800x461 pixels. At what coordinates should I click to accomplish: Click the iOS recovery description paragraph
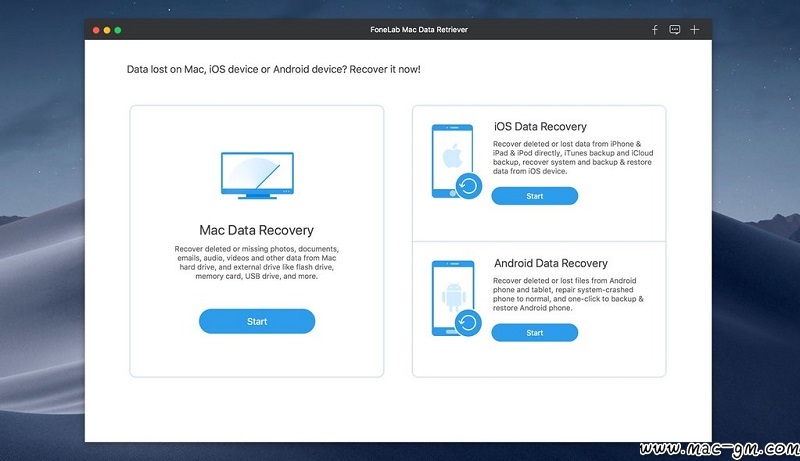[573, 158]
